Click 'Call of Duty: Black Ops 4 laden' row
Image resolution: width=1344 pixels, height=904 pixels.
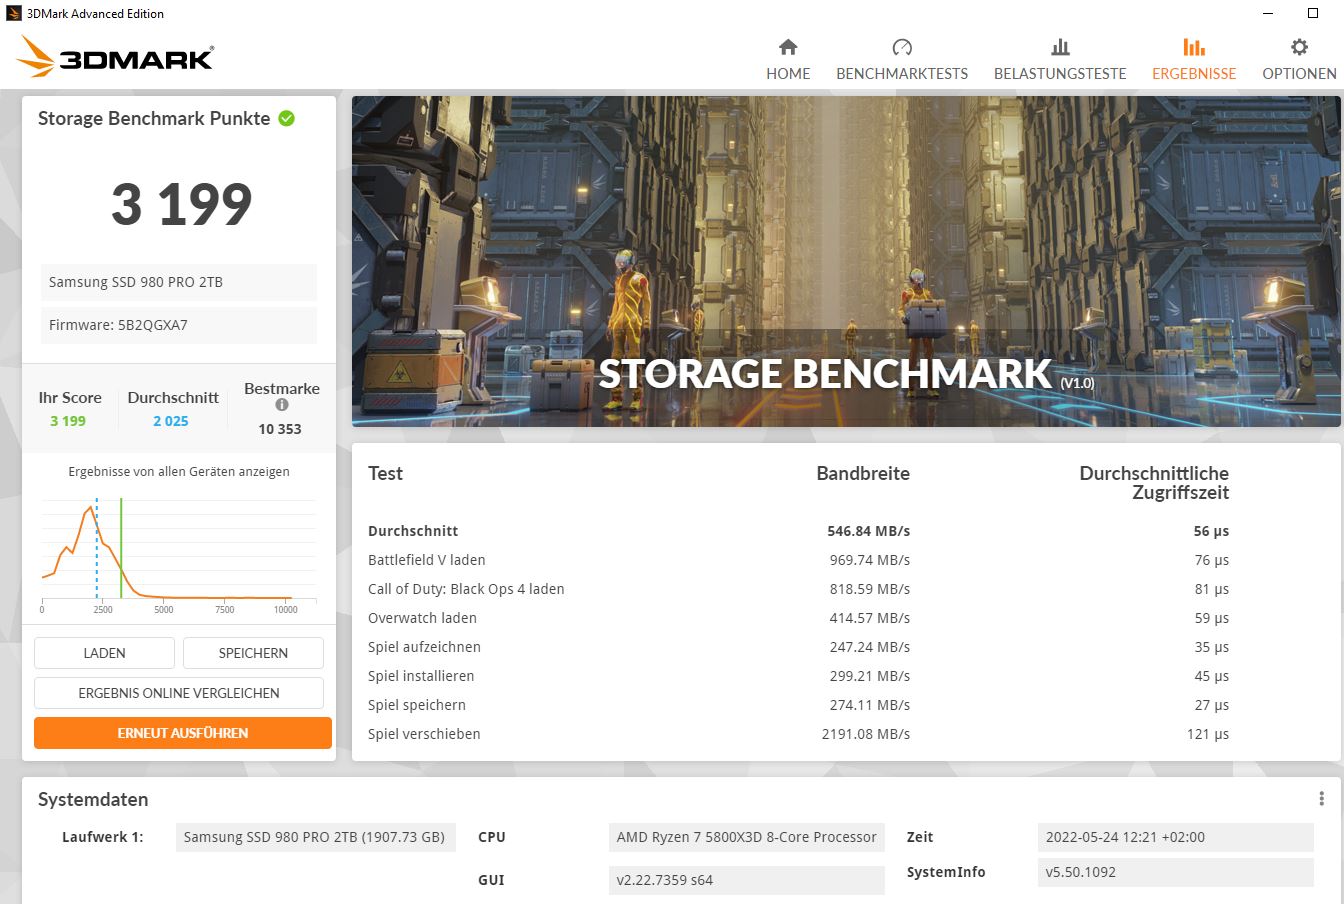click(798, 589)
